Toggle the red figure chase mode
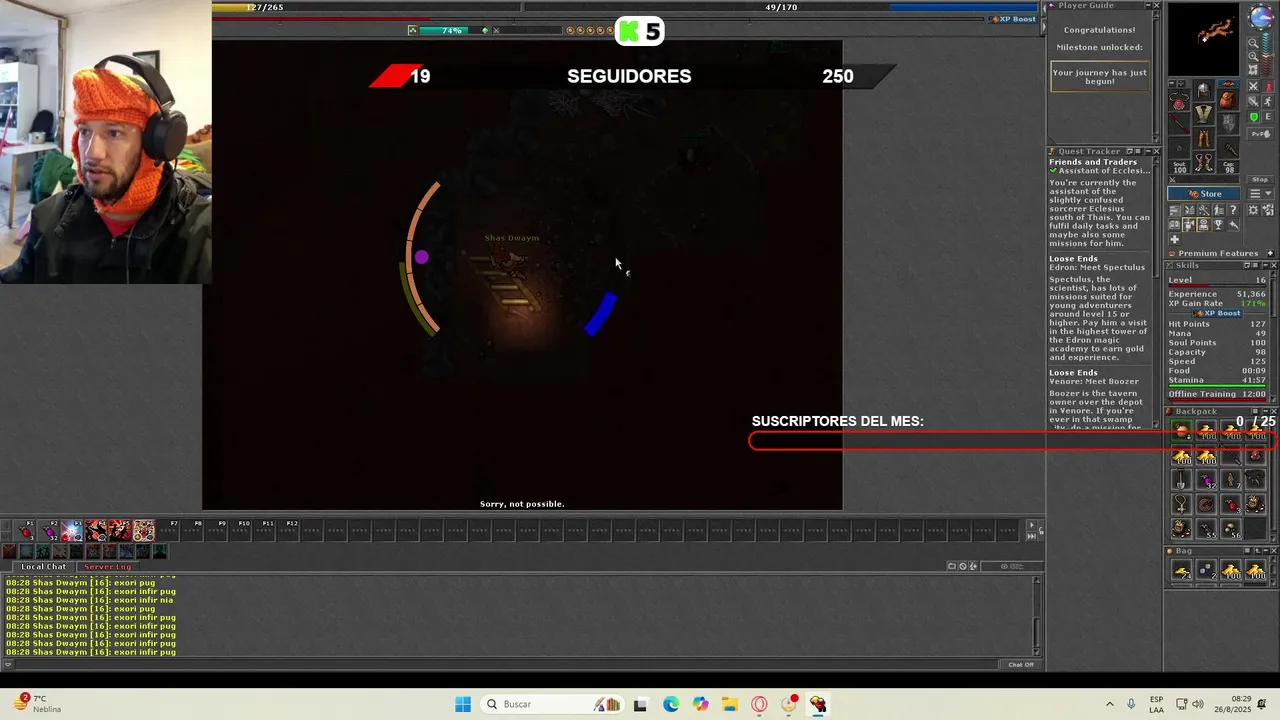Screen dimensions: 1280x720 pyautogui.click(x=1267, y=86)
